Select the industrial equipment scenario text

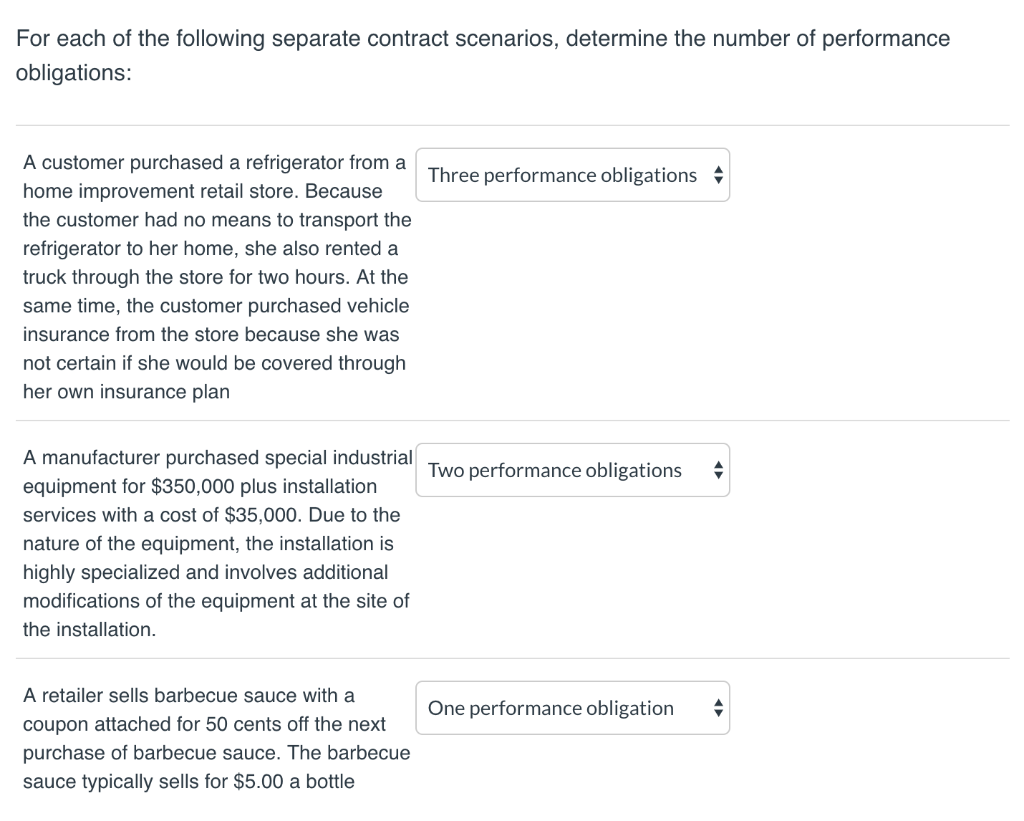[216, 543]
